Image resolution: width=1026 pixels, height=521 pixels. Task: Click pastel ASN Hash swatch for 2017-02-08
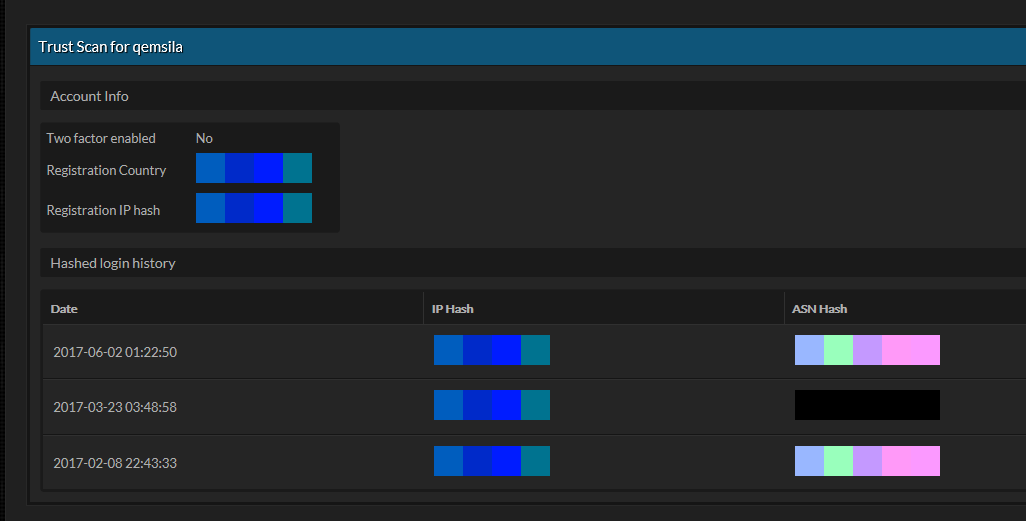click(x=867, y=461)
